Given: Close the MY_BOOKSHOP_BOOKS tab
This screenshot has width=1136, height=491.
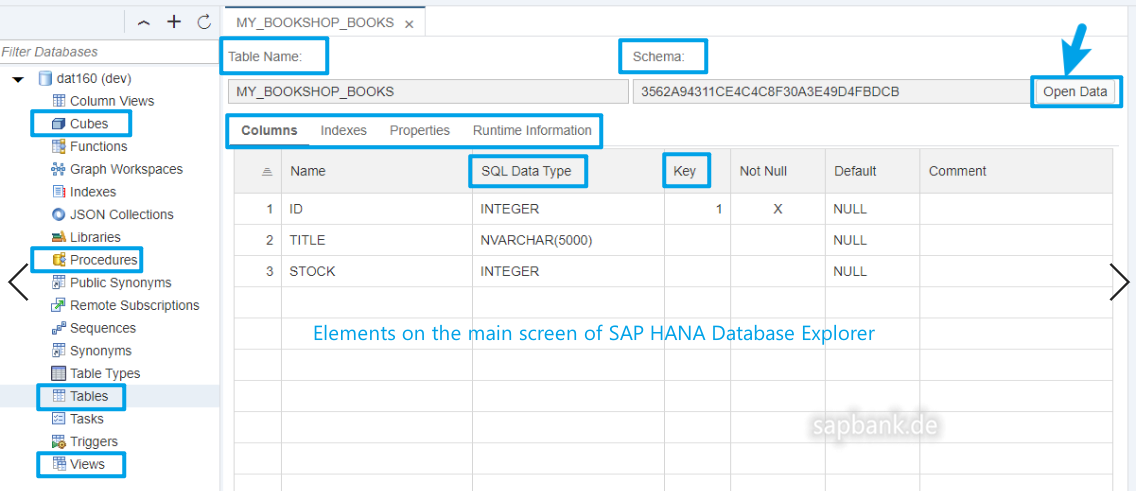Looking at the screenshot, I should coord(409,24).
